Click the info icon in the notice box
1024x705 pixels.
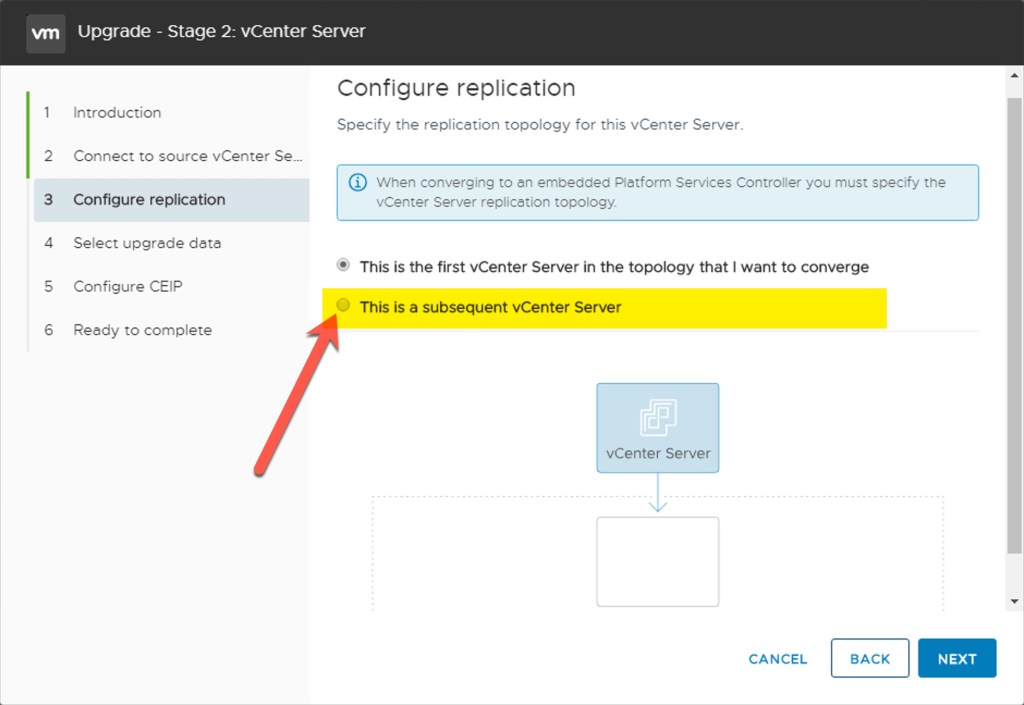357,183
